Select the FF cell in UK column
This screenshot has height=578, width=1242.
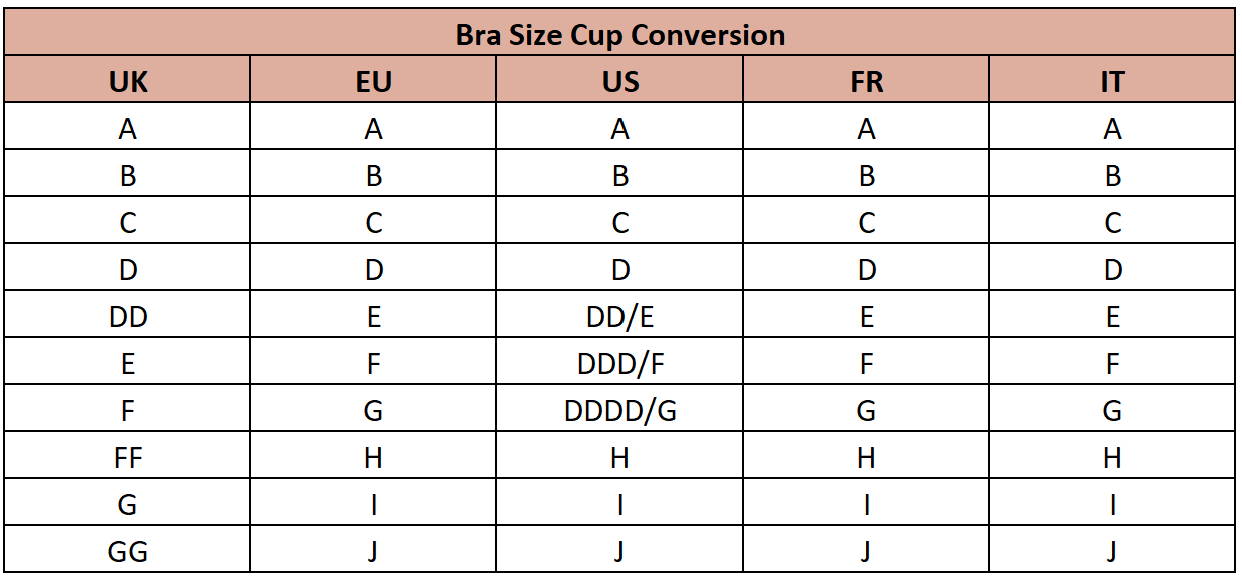click(127, 458)
